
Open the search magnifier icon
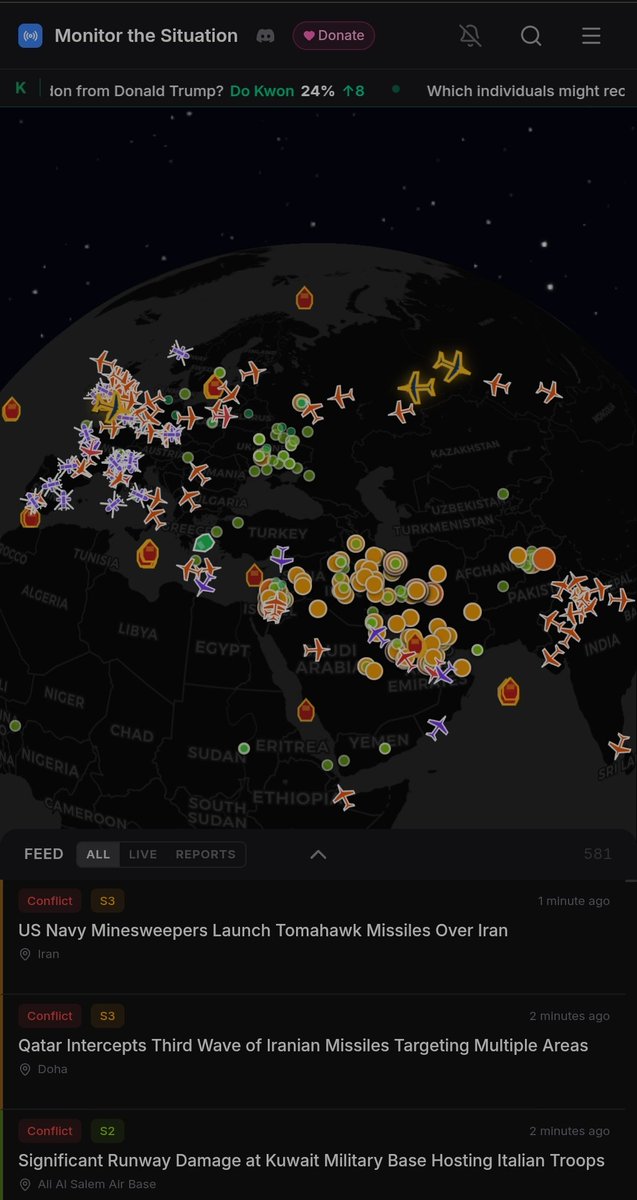pos(531,36)
